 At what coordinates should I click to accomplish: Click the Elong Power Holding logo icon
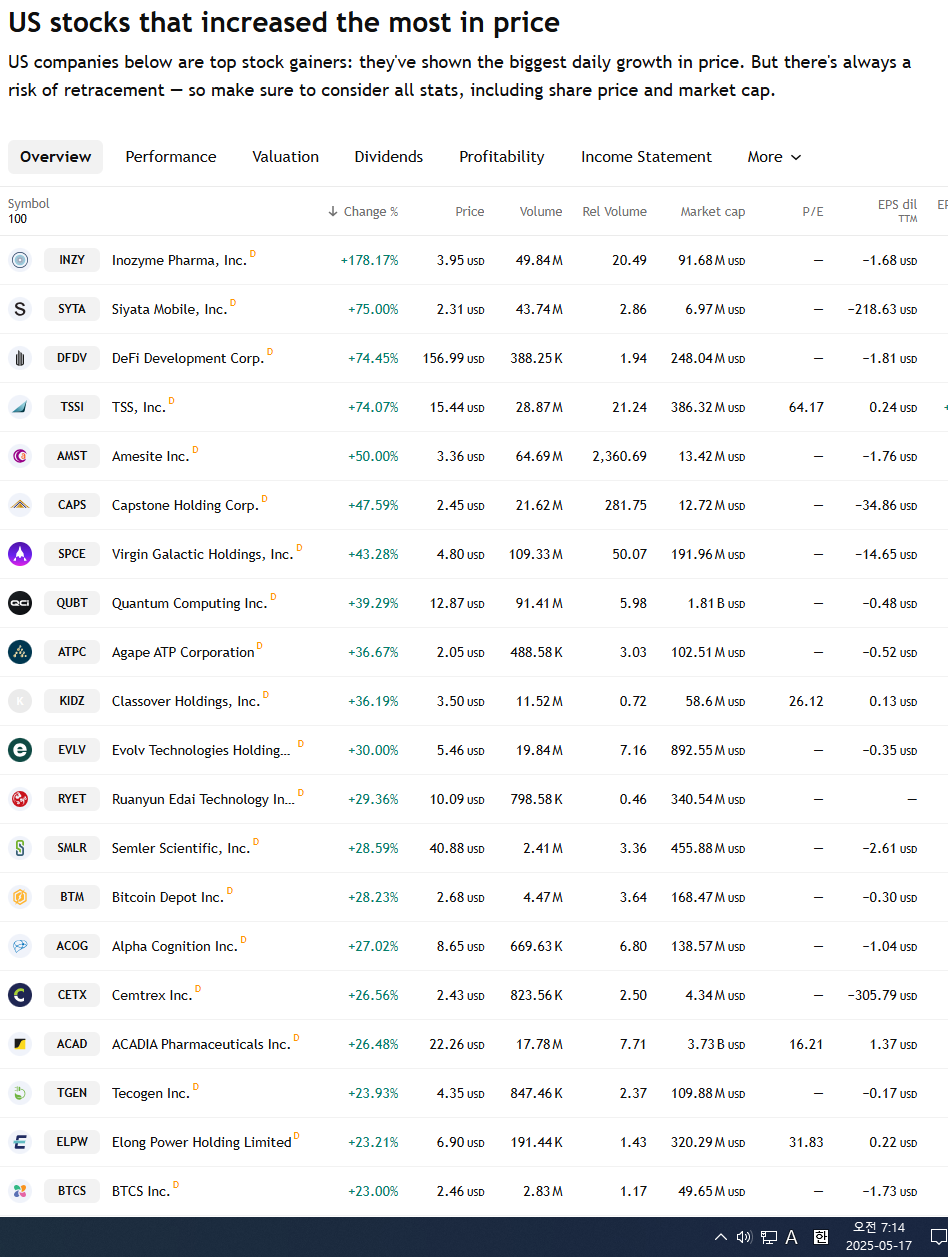[20, 1142]
